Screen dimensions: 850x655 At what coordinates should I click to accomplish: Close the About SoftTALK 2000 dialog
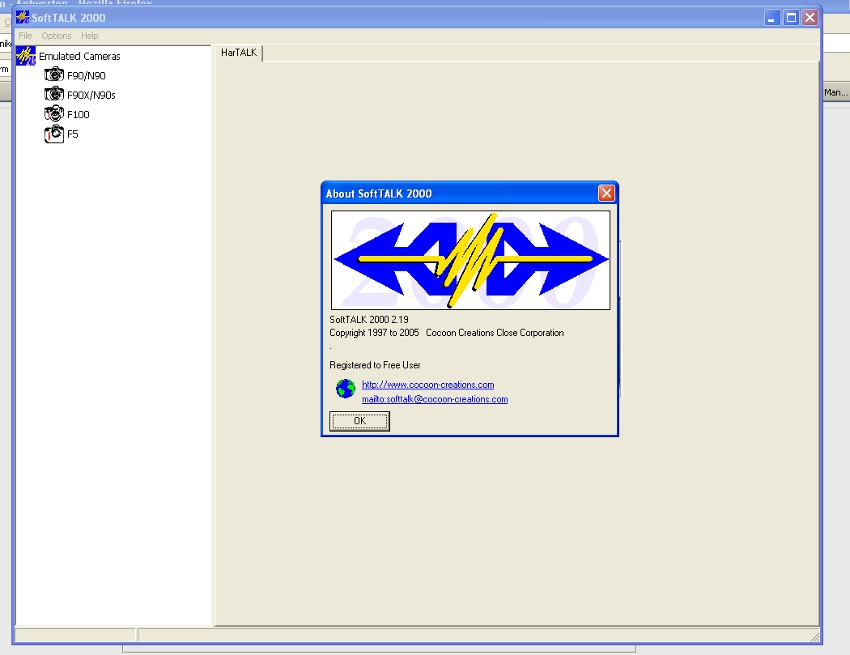tap(606, 193)
